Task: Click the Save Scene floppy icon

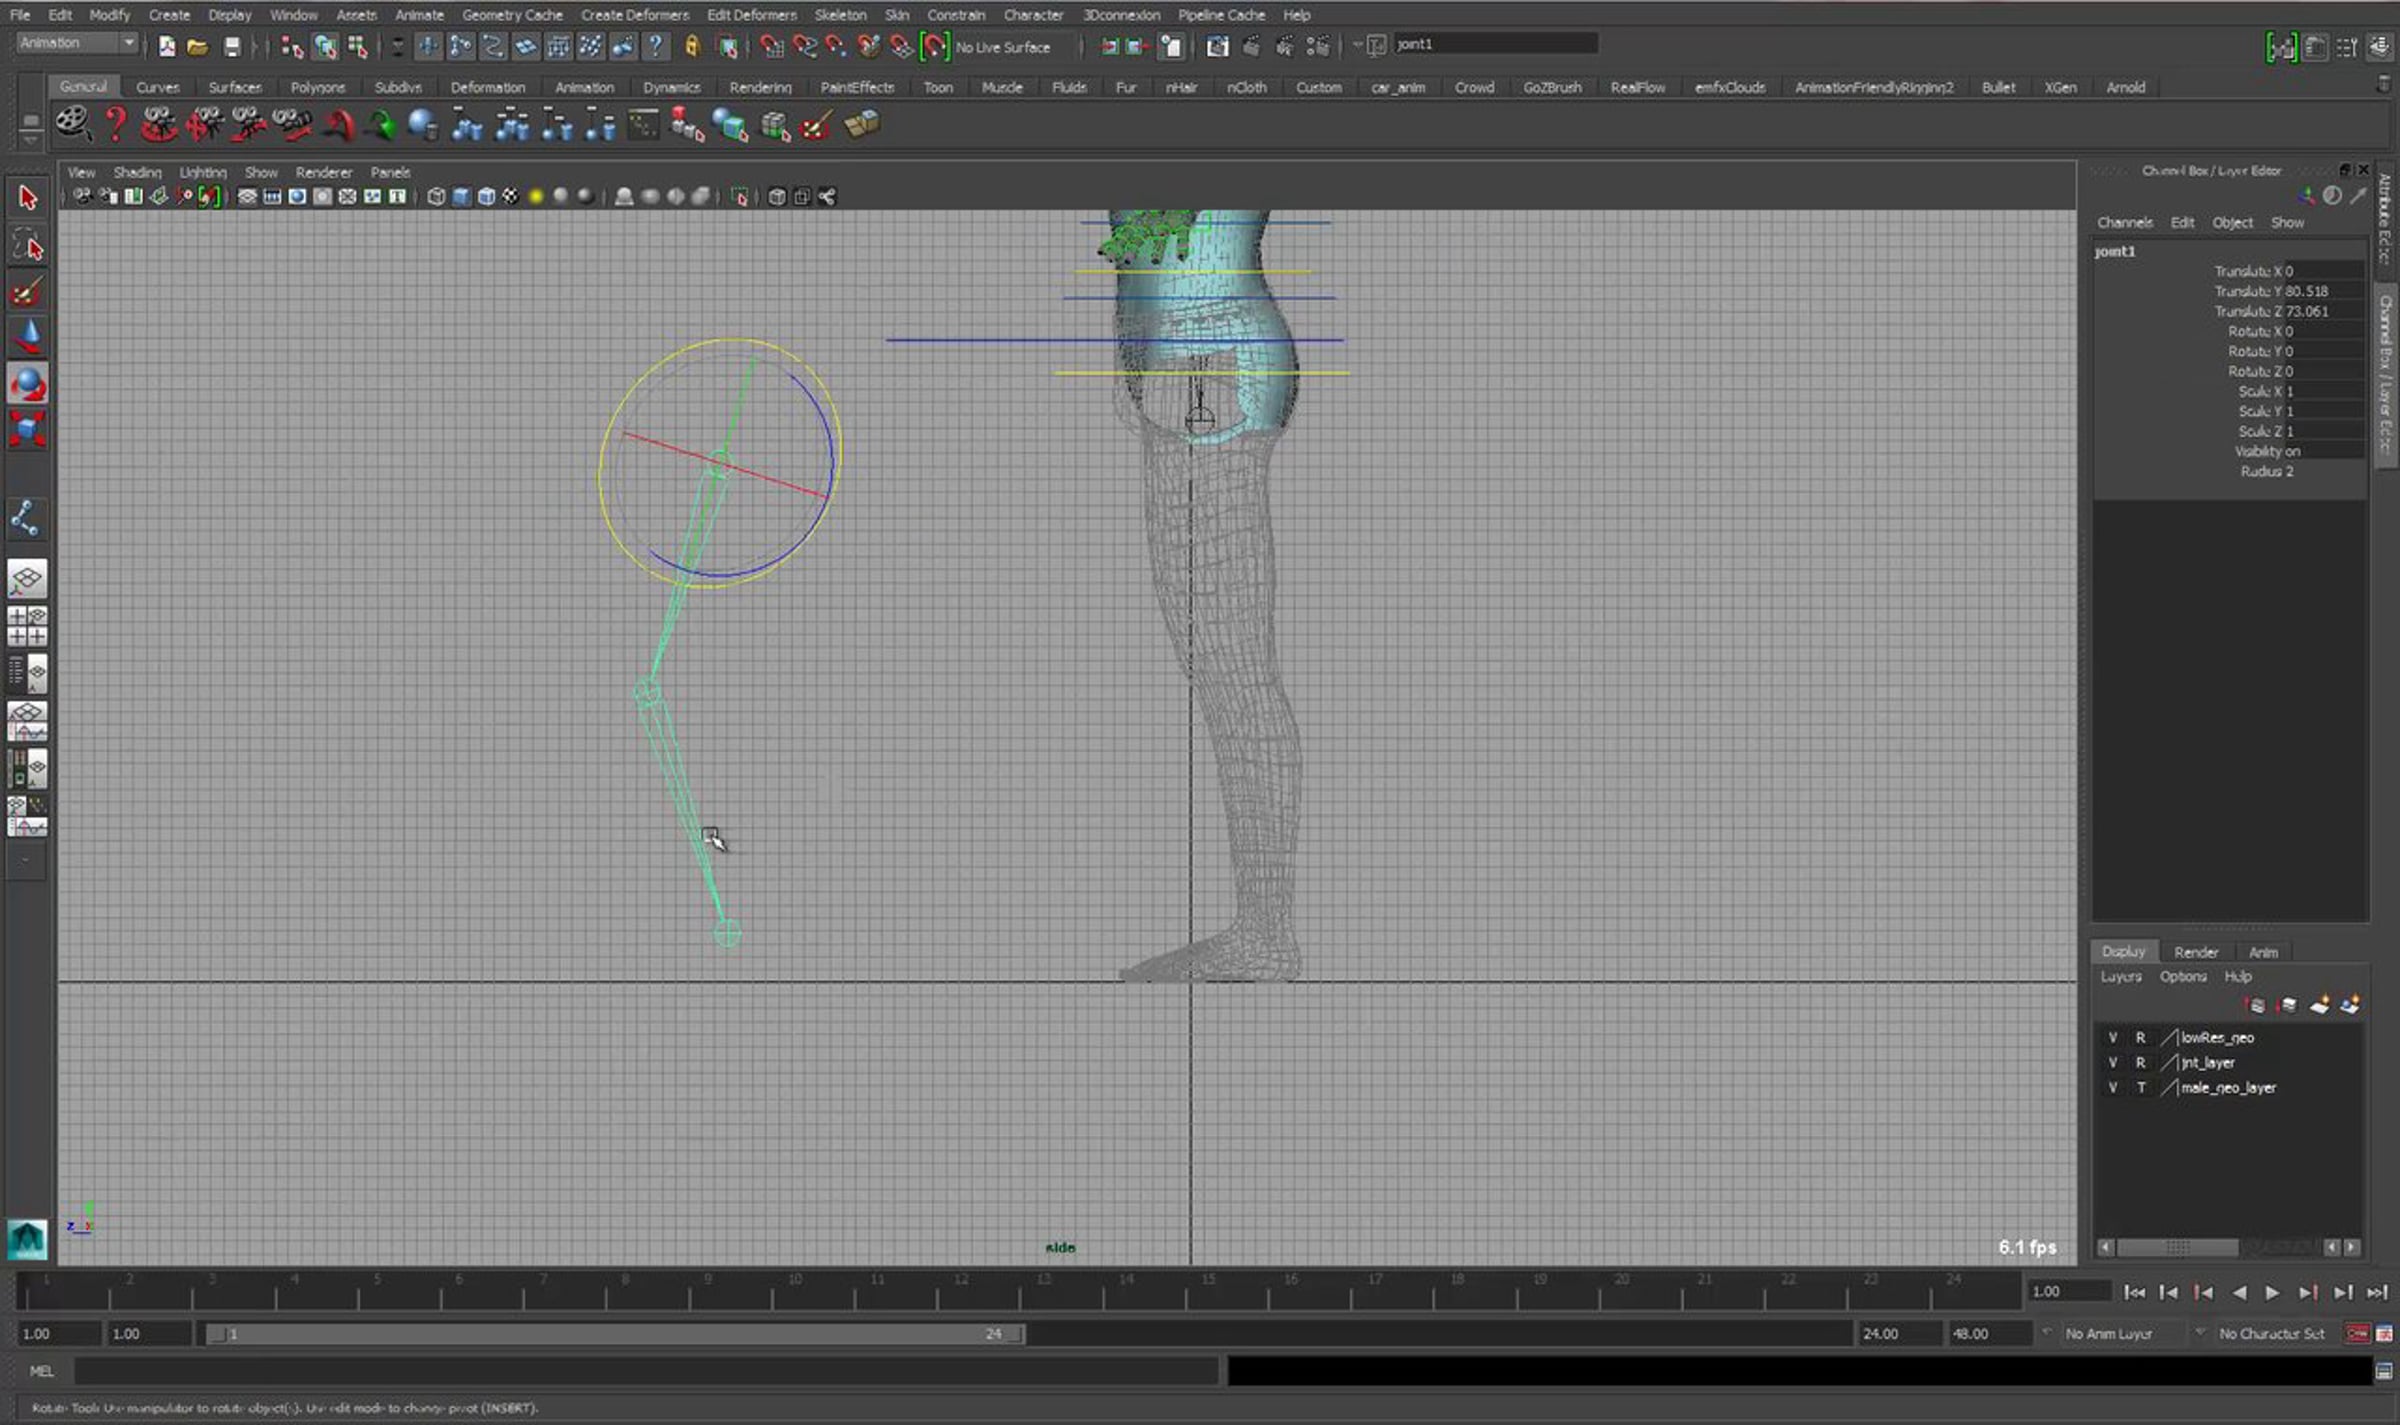Action: point(231,47)
